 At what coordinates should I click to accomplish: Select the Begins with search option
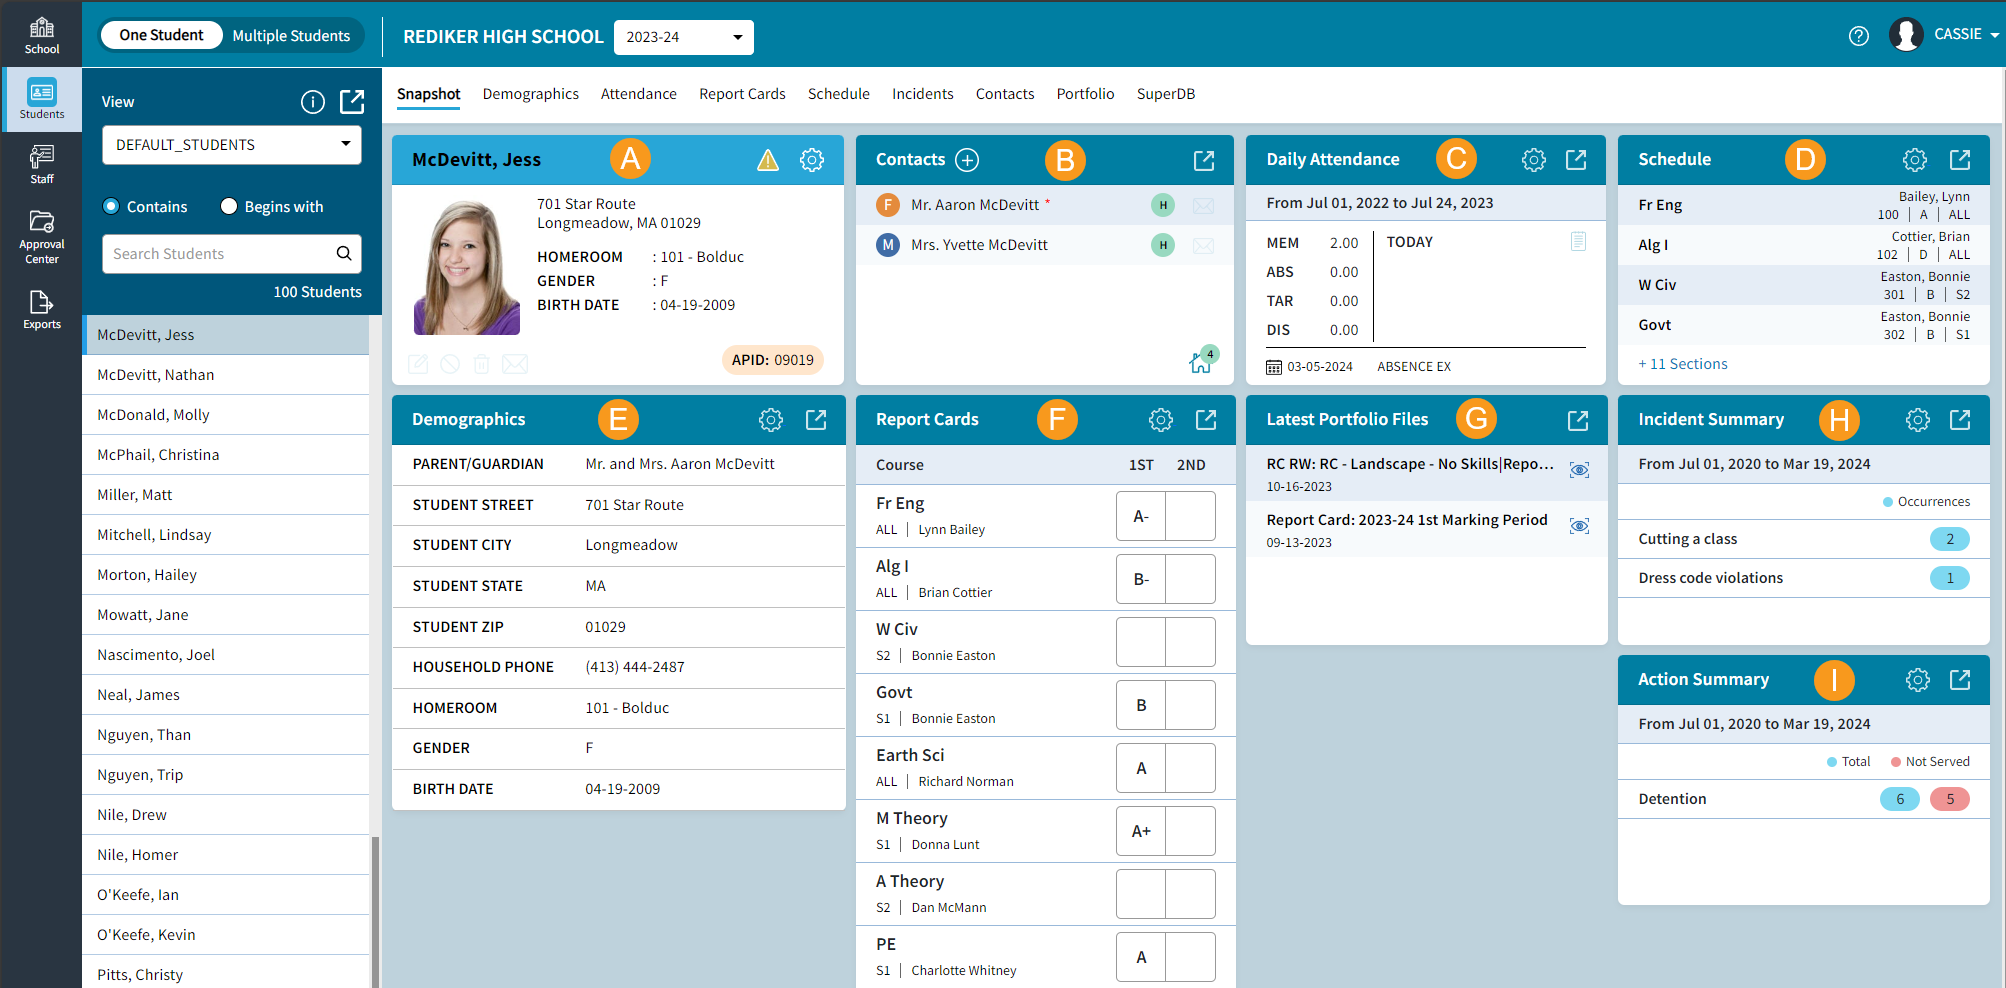coord(227,206)
